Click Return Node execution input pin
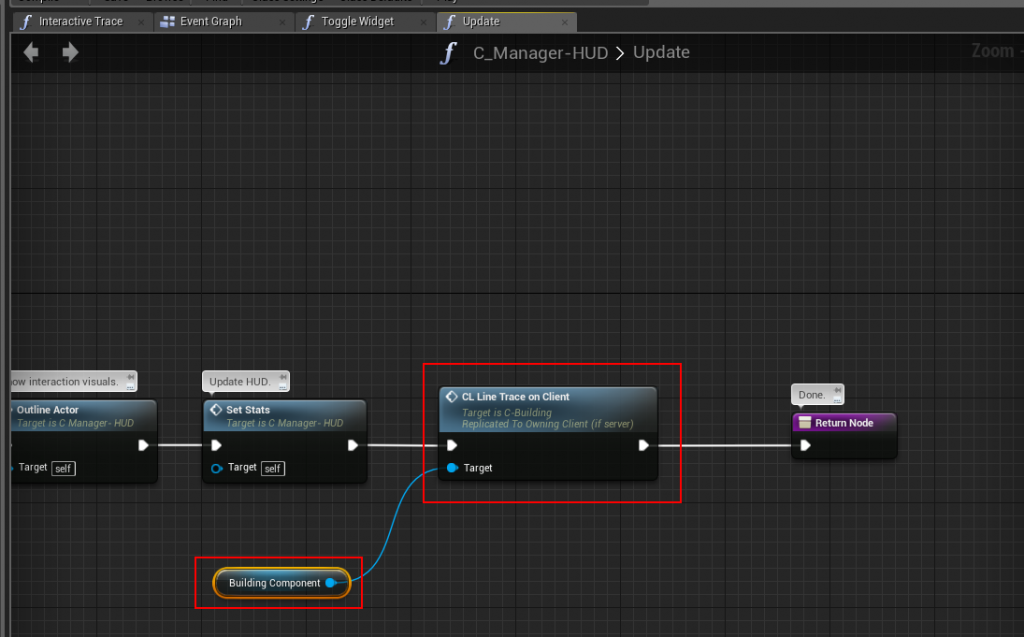The height and width of the screenshot is (637, 1024). (805, 445)
